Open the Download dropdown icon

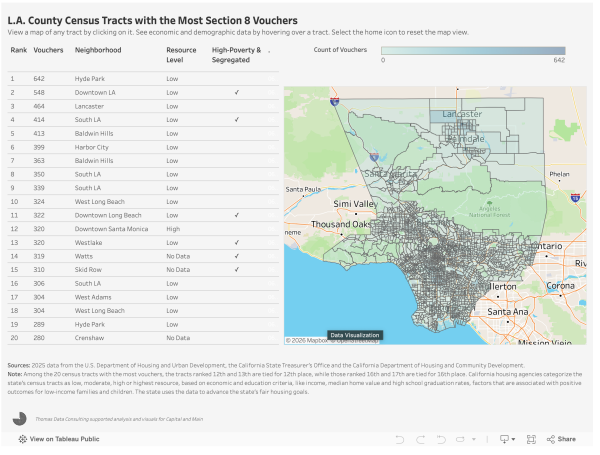507,439
